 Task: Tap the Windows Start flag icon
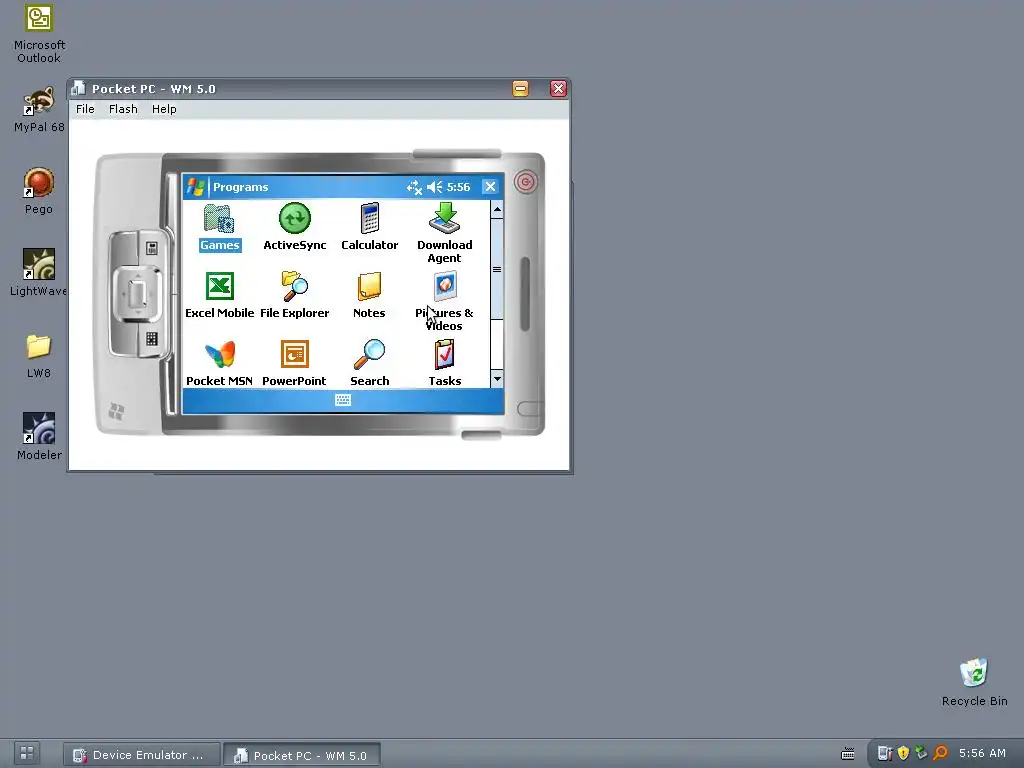click(x=195, y=187)
